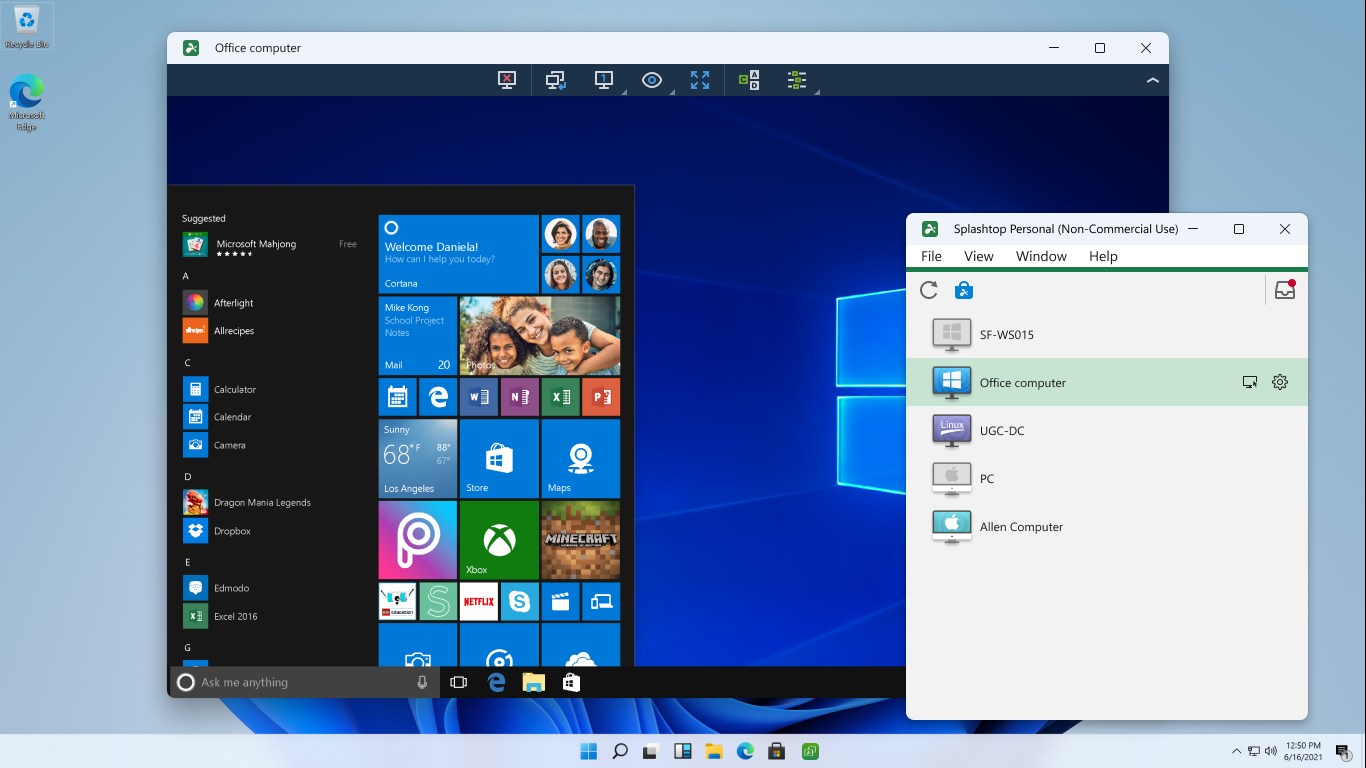
Task: Send Ctrl+Alt+Del to remote computer
Action: pos(748,80)
